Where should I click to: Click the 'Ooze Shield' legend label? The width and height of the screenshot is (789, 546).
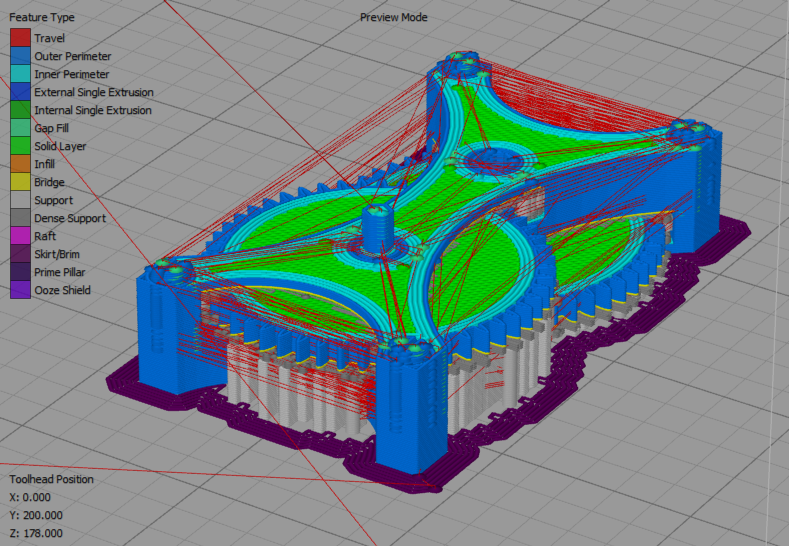point(62,290)
